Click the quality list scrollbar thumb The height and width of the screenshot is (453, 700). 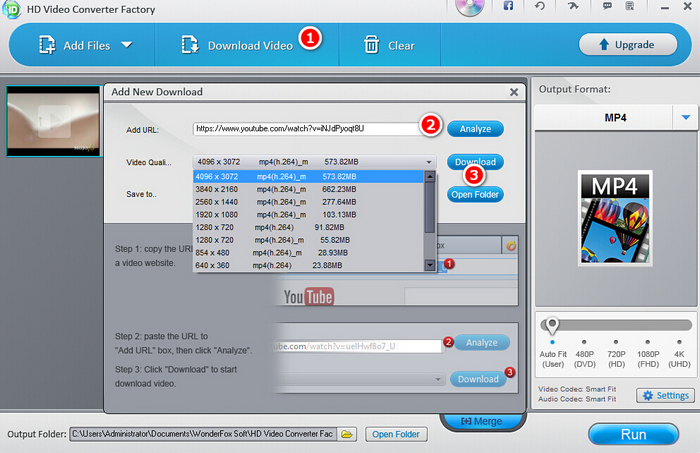429,208
